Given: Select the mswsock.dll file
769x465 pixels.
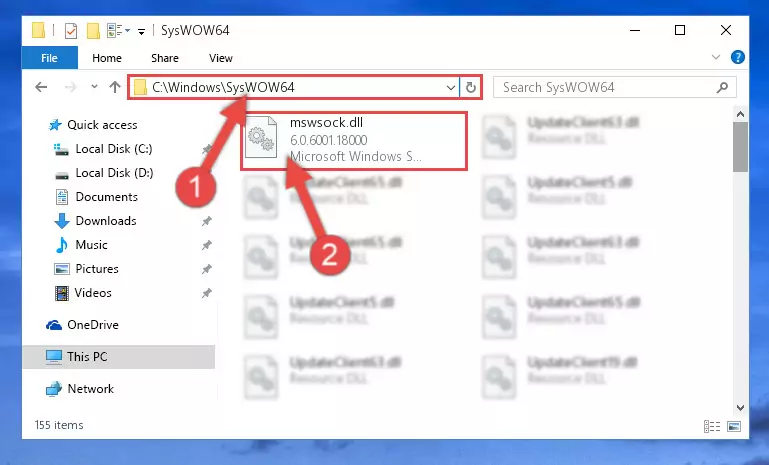Looking at the screenshot, I should 354,141.
